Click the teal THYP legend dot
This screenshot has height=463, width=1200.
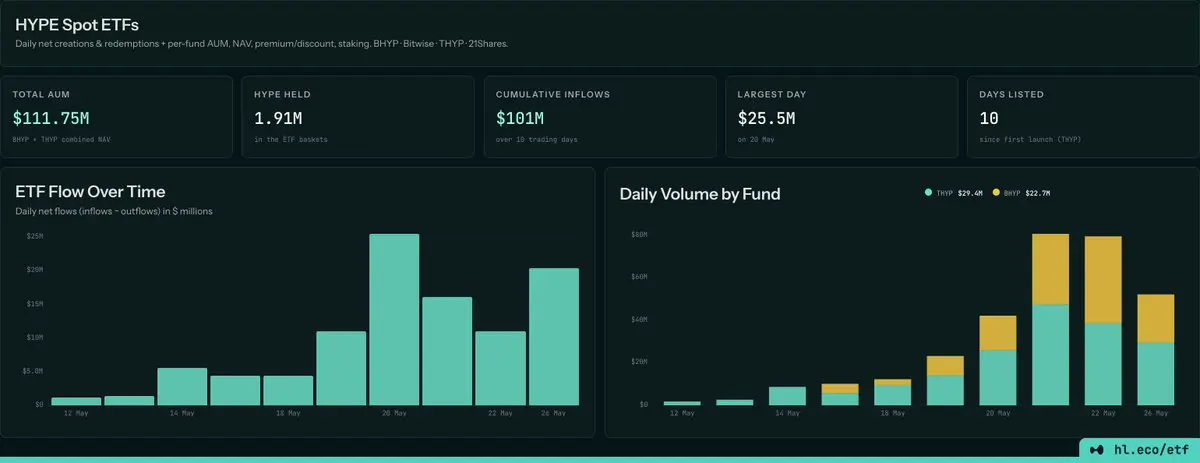click(x=929, y=192)
